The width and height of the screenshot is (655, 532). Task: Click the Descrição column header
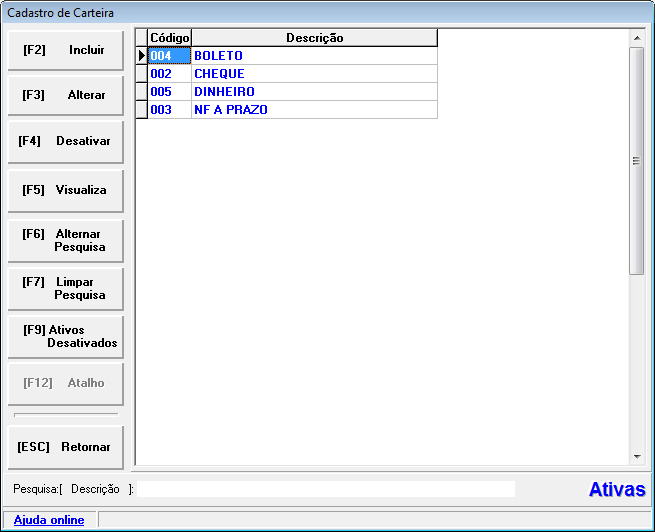tap(314, 38)
